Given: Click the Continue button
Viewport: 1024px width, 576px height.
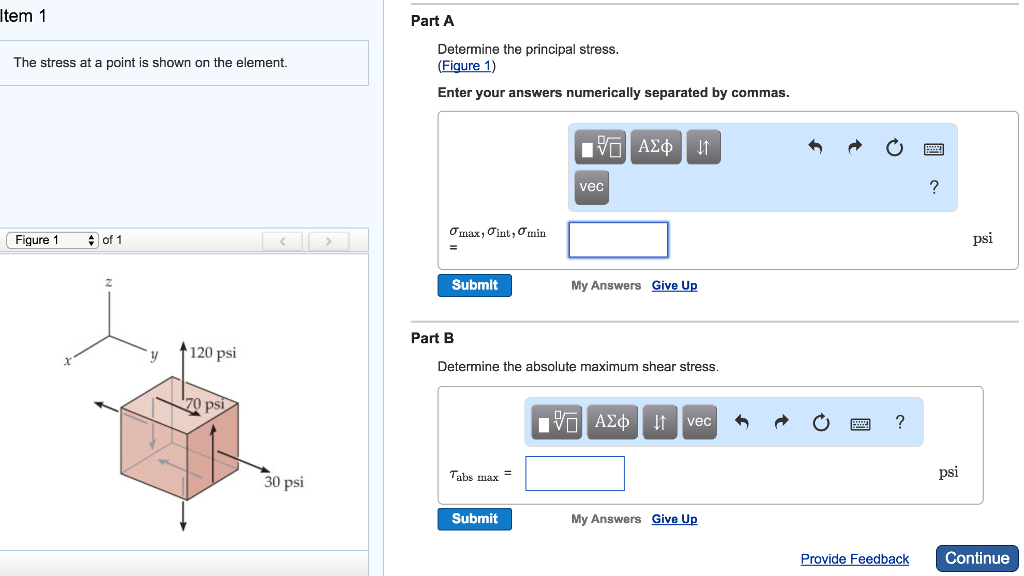Looking at the screenshot, I should coord(977,558).
